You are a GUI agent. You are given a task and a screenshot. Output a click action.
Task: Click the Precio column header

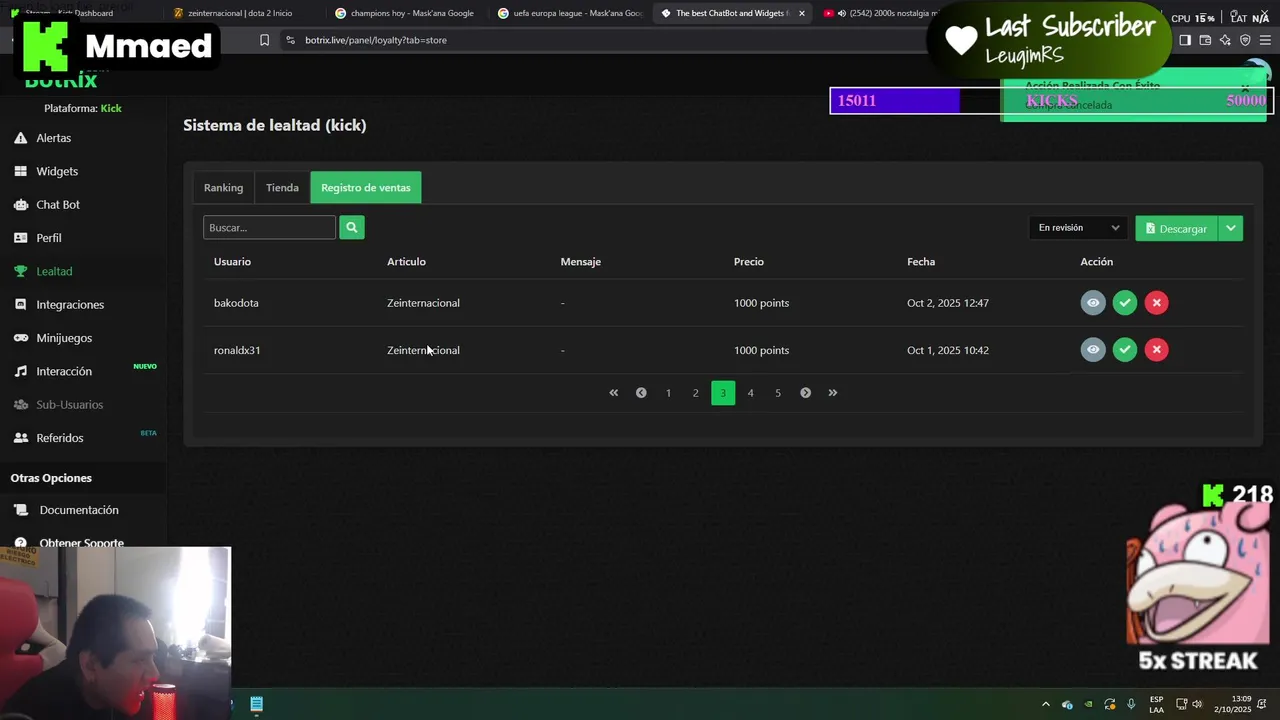(x=749, y=262)
